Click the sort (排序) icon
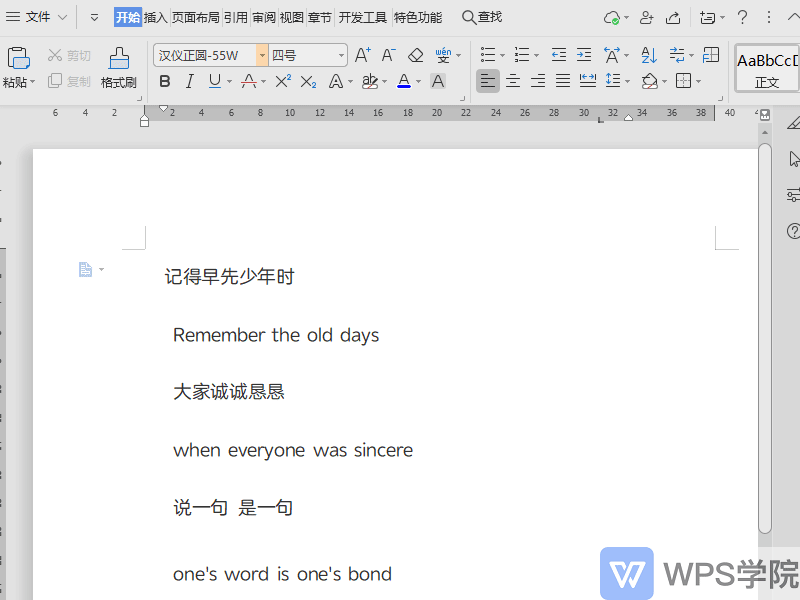This screenshot has width=800, height=600. [x=648, y=55]
